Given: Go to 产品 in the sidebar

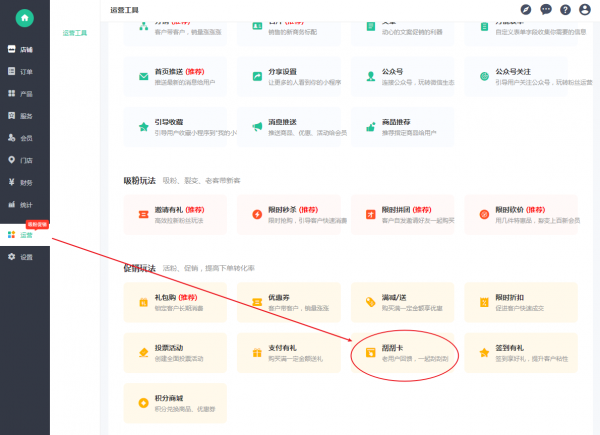Looking at the screenshot, I should [25, 94].
